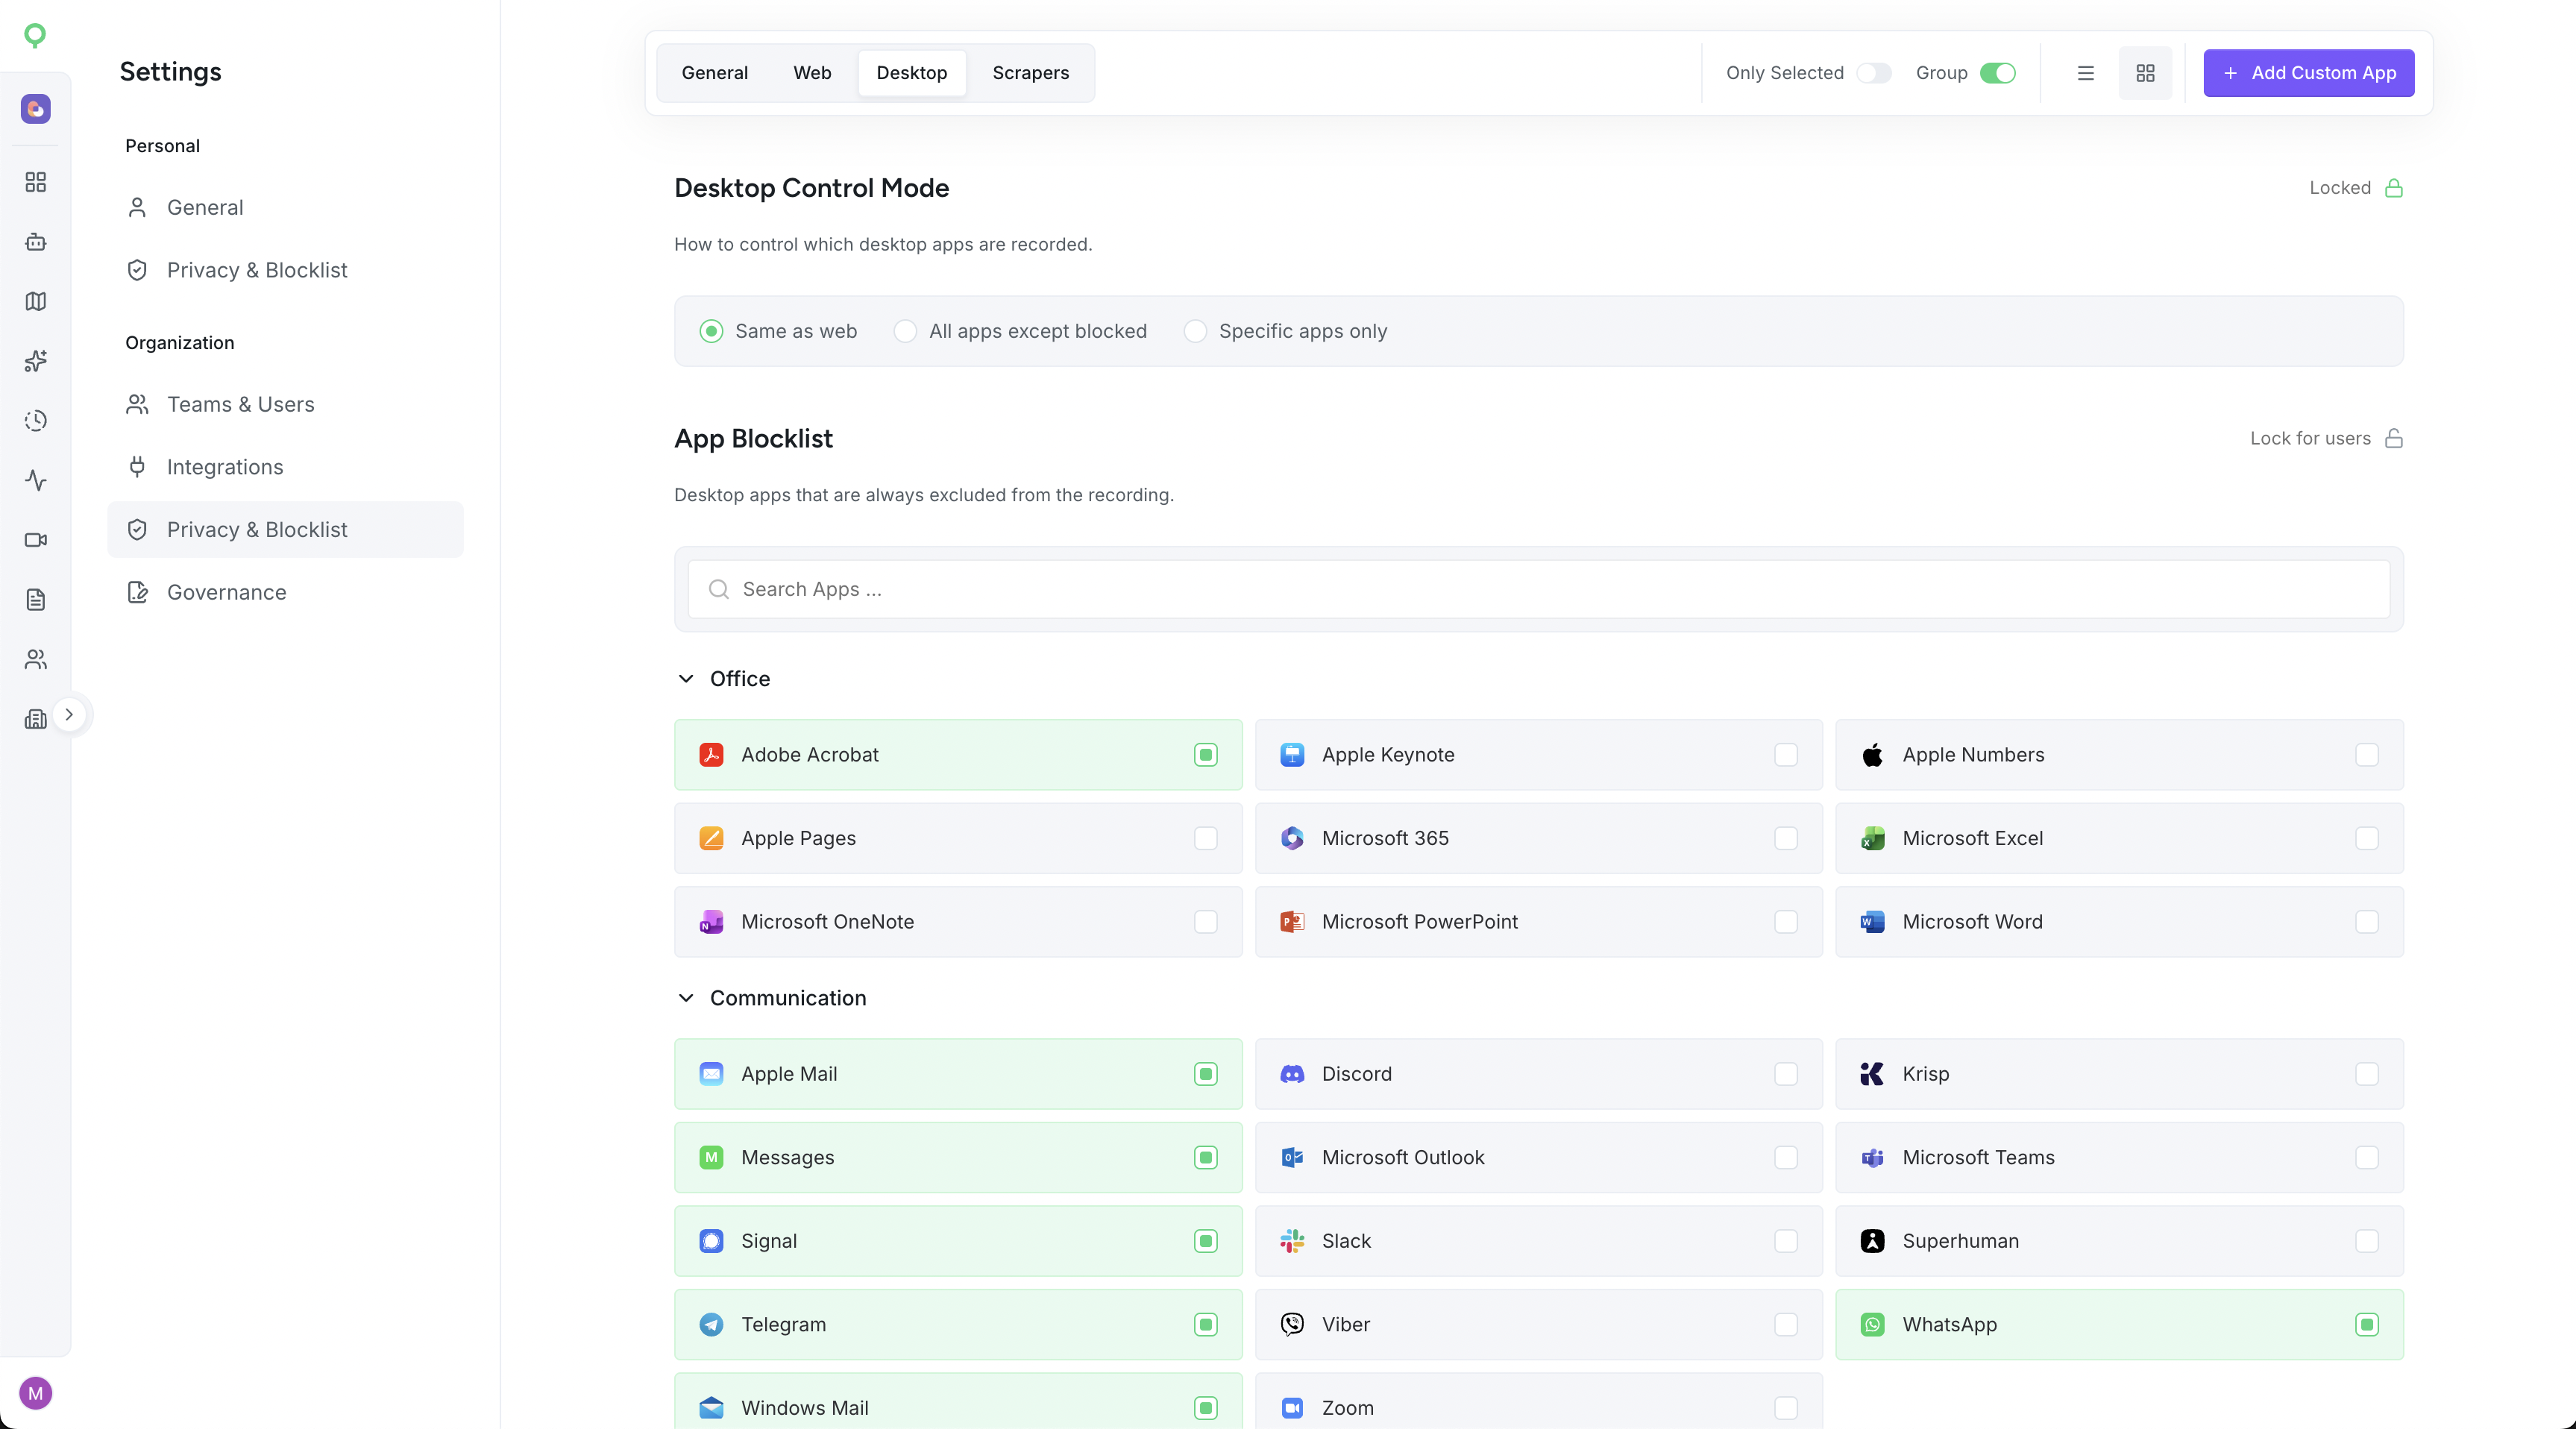Image resolution: width=2576 pixels, height=1429 pixels.
Task: Select the Desktop tab
Action: click(912, 73)
